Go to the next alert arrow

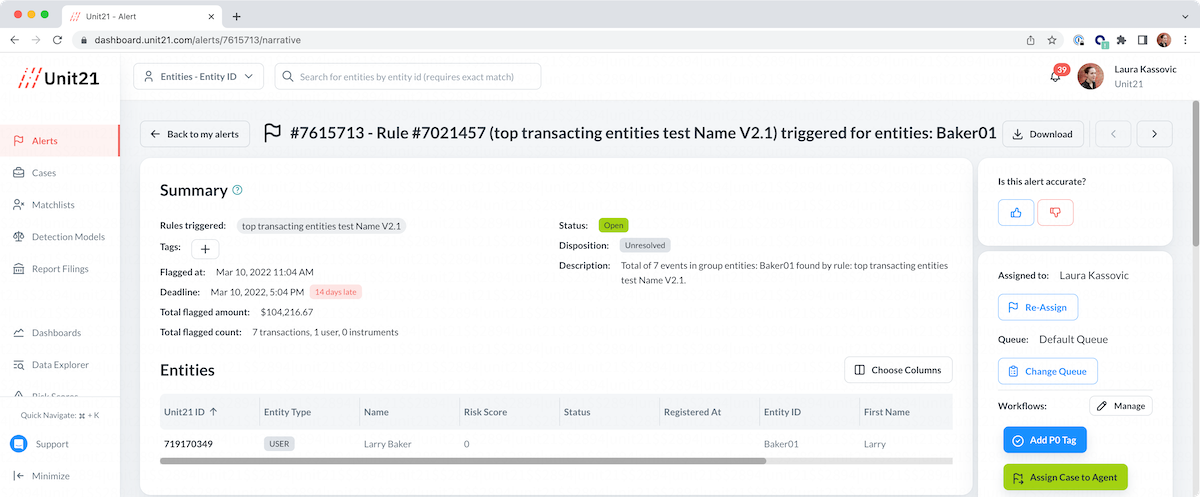click(x=1154, y=134)
